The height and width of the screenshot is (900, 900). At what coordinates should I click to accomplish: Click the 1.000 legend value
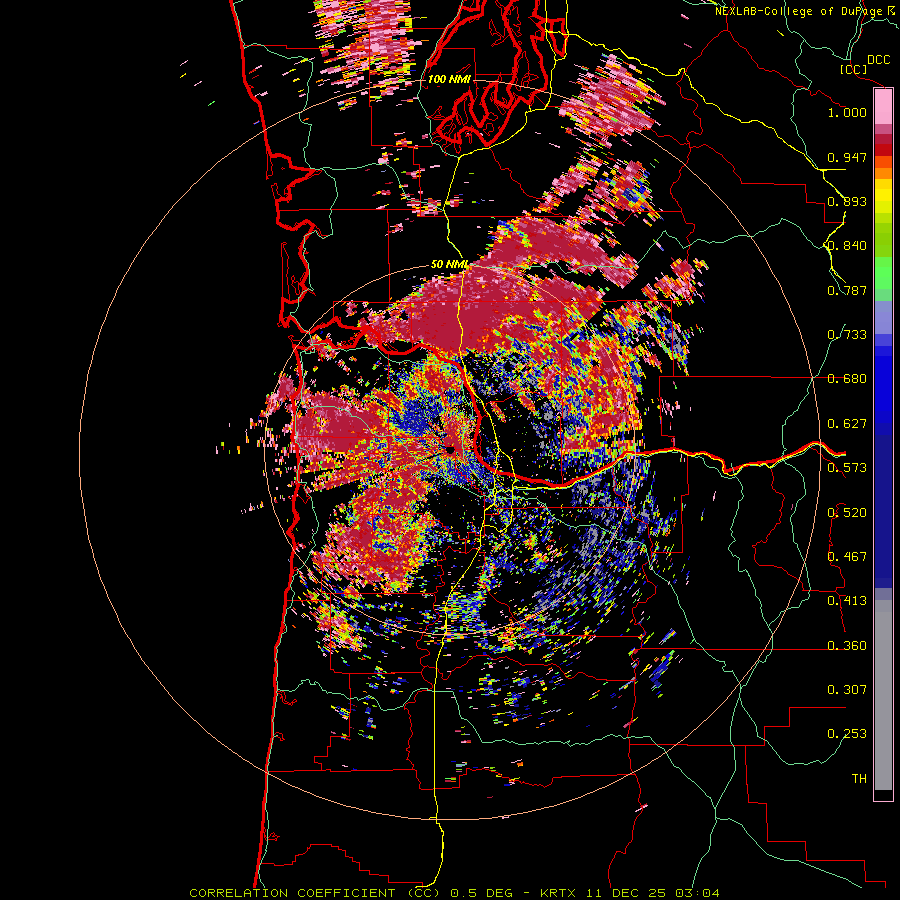pyautogui.click(x=847, y=112)
